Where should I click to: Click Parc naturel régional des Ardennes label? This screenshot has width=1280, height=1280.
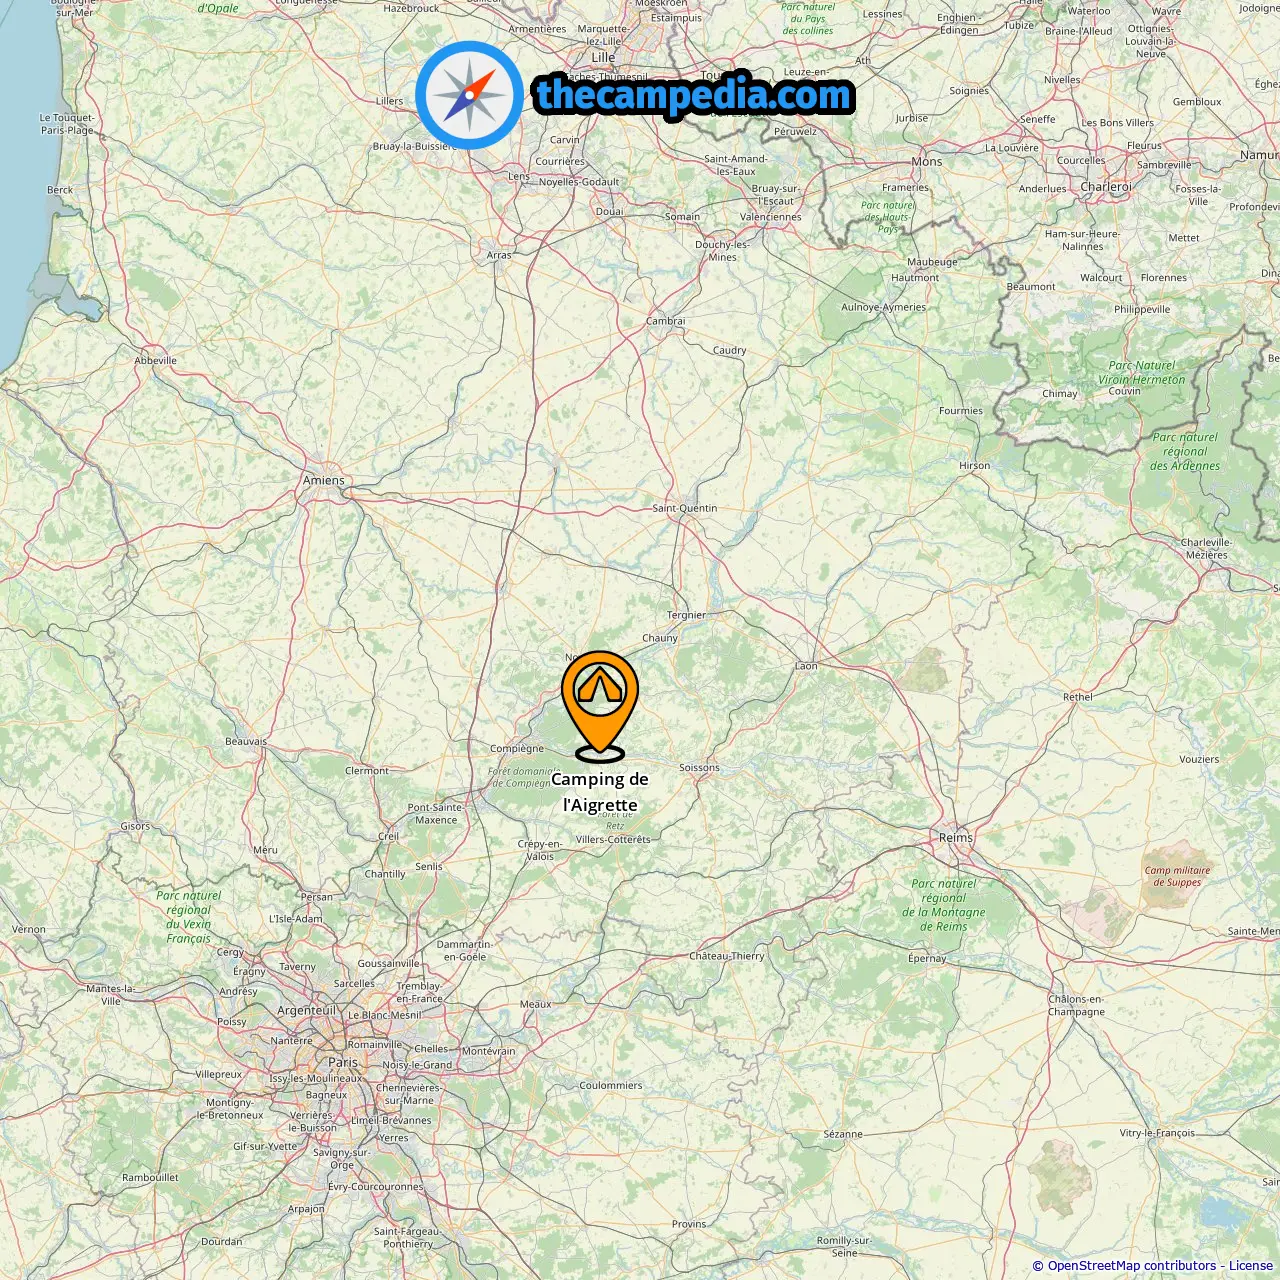[1185, 451]
